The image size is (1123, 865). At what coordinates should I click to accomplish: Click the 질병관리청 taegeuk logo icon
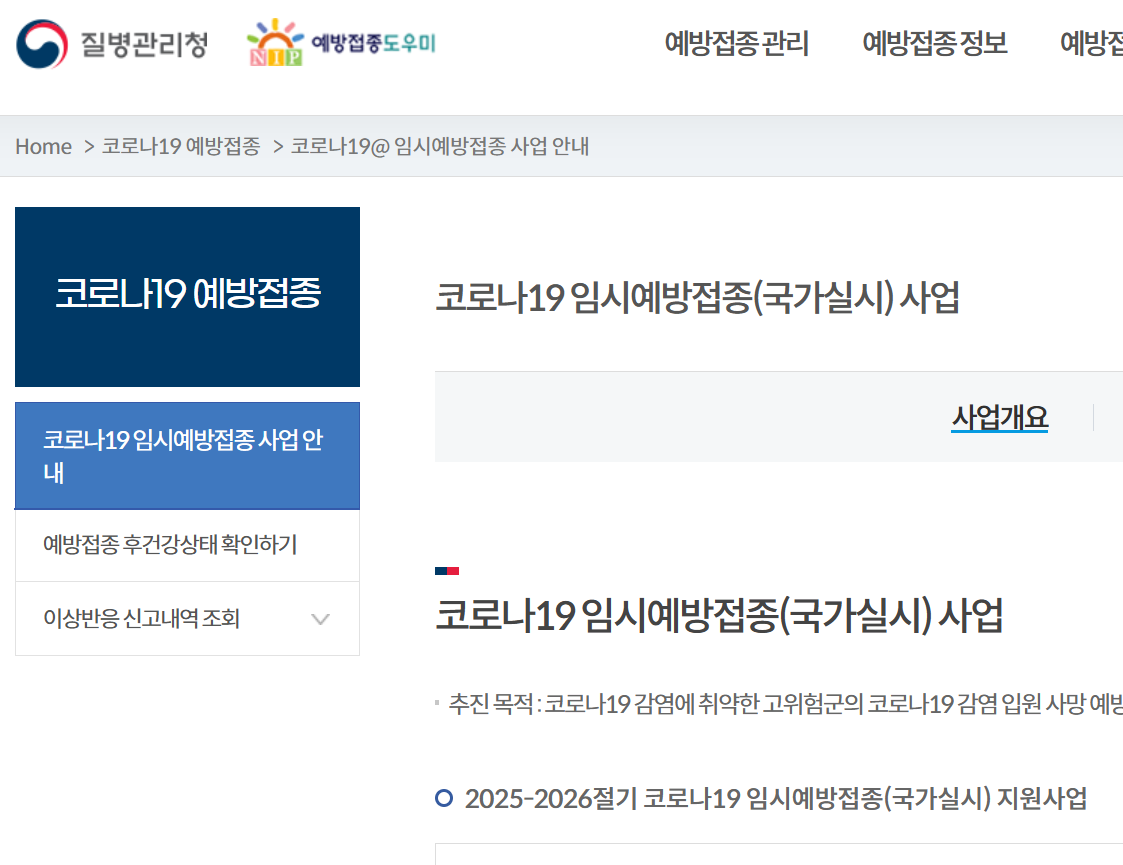[x=39, y=42]
